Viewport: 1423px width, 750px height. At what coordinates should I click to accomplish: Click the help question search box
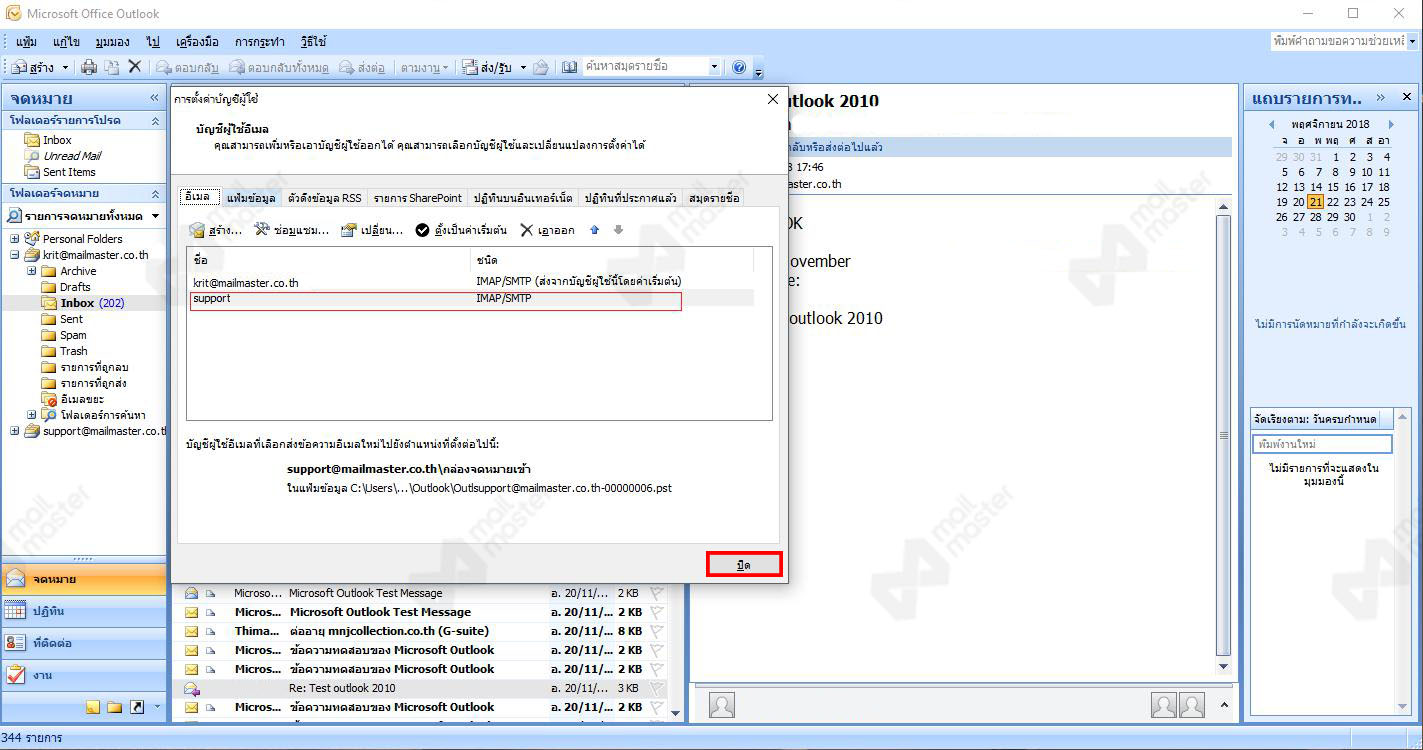click(x=1338, y=41)
